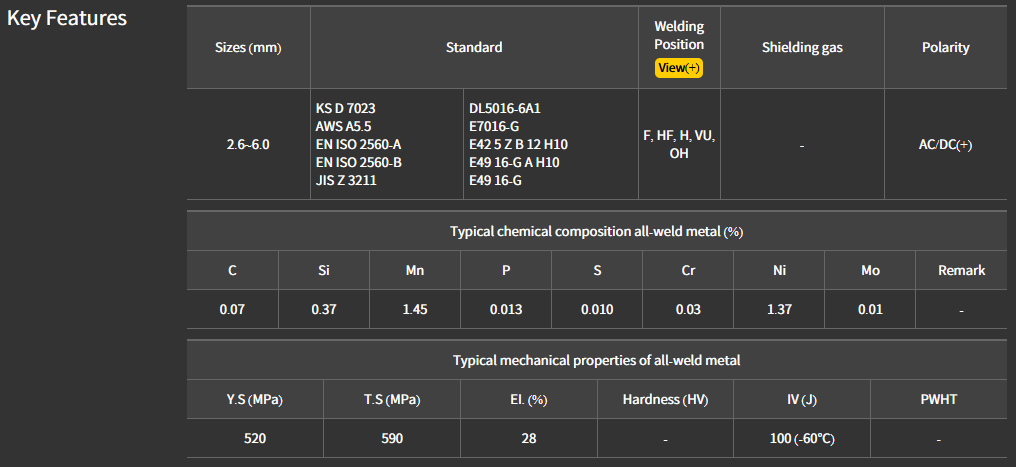Click the Key Features heading
The height and width of the screenshot is (467, 1016).
[x=67, y=19]
